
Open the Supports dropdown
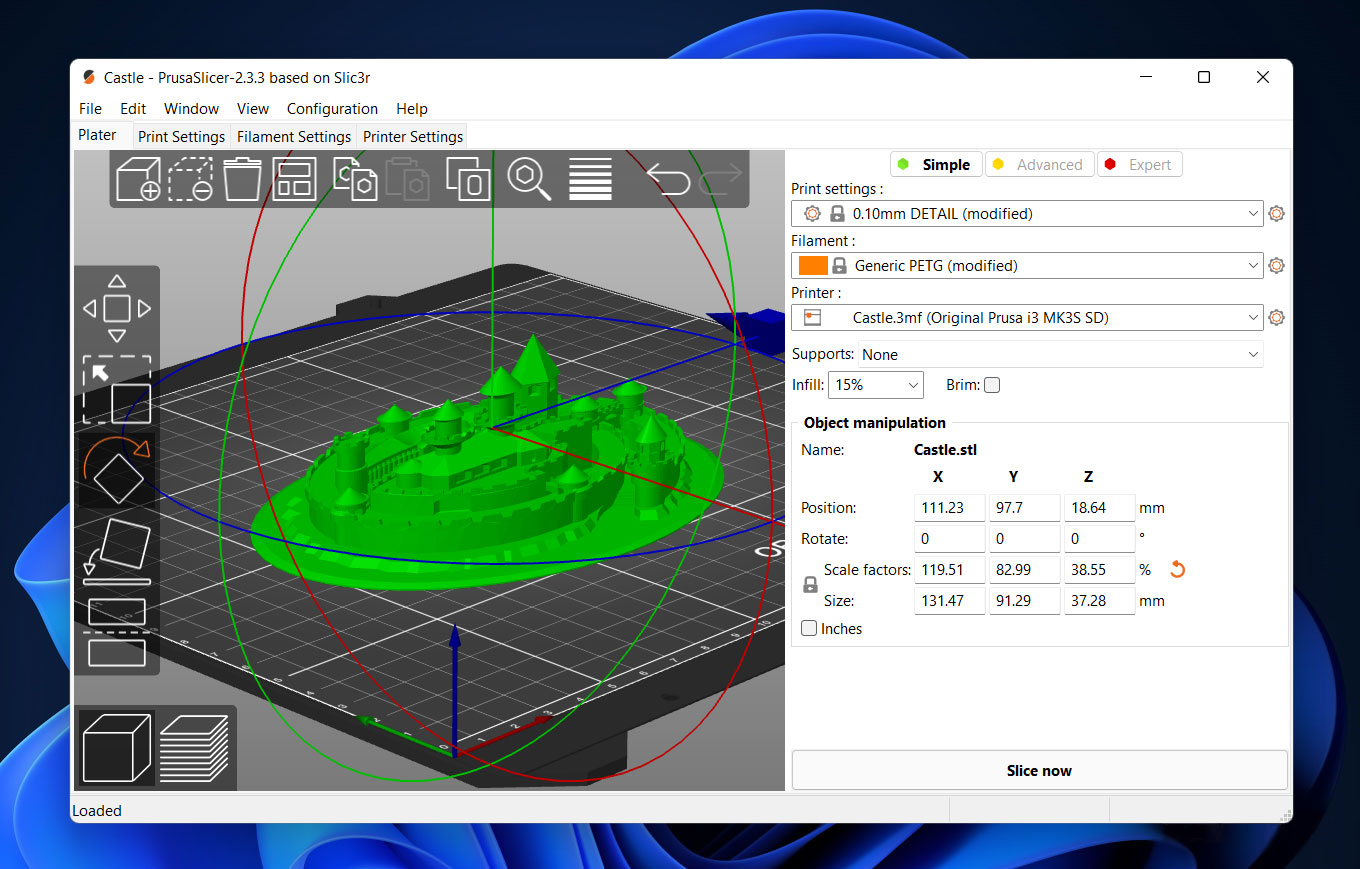tap(1253, 355)
